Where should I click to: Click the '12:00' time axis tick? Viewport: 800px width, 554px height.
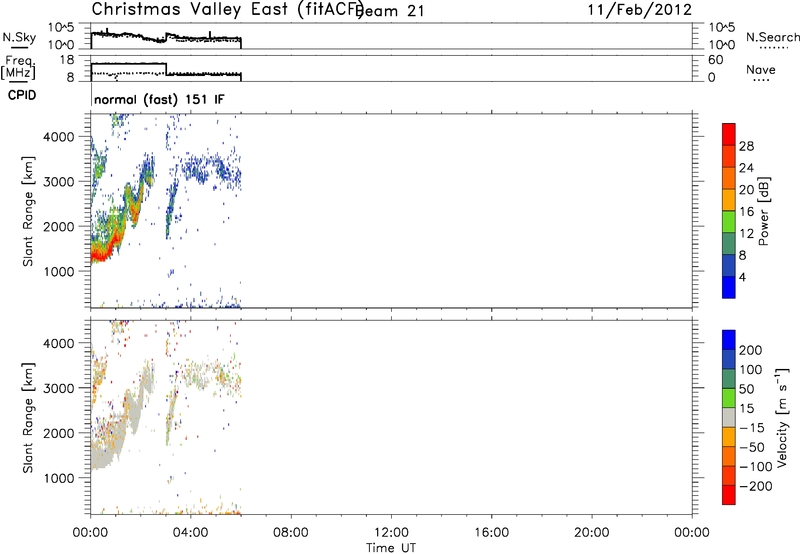tap(391, 533)
